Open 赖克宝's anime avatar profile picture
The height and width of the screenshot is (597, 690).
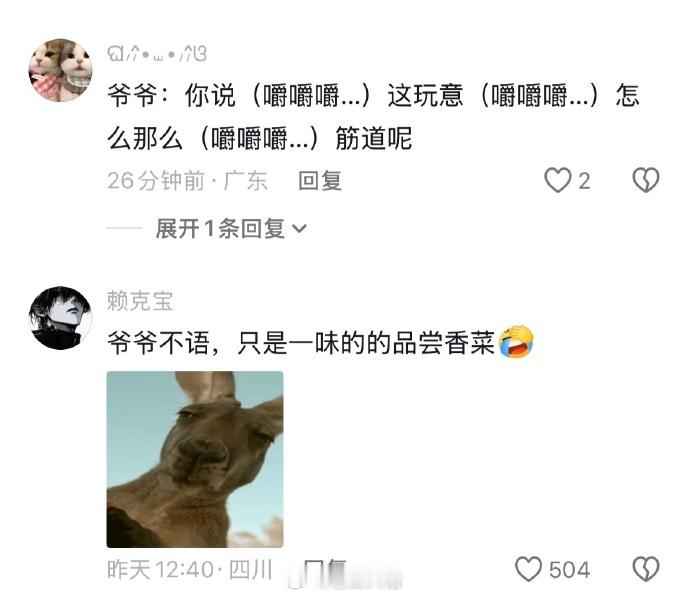60,318
